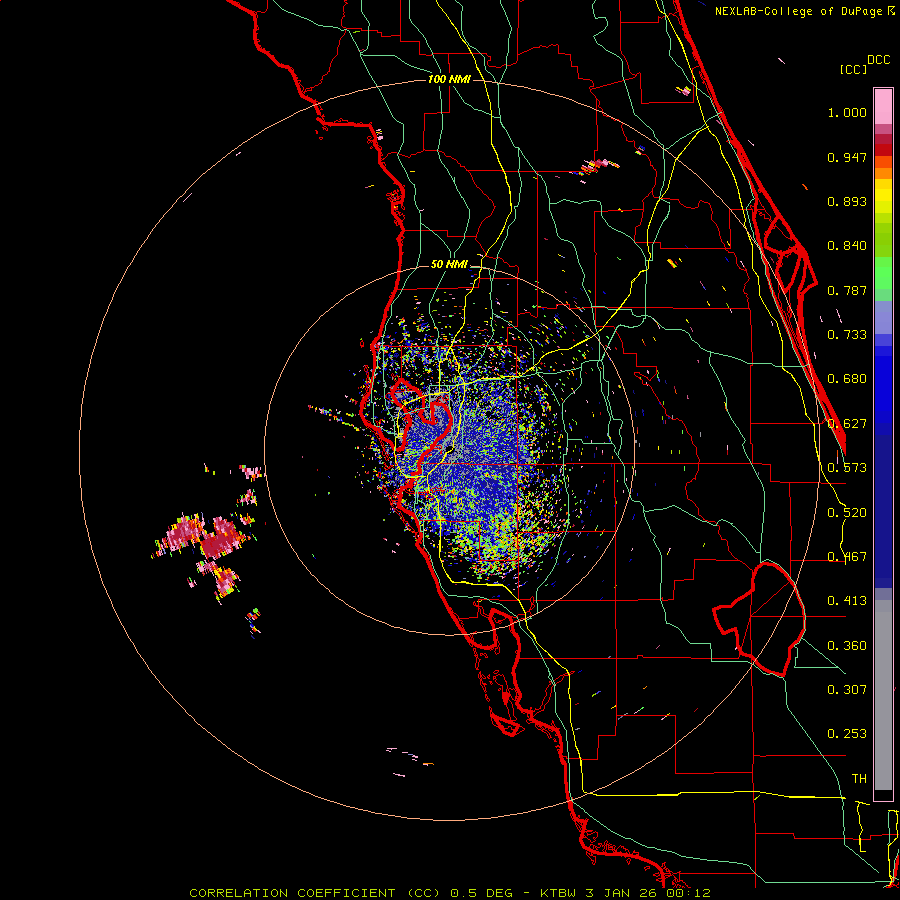Click the 0.520 scale value
The image size is (900, 900).
847,513
